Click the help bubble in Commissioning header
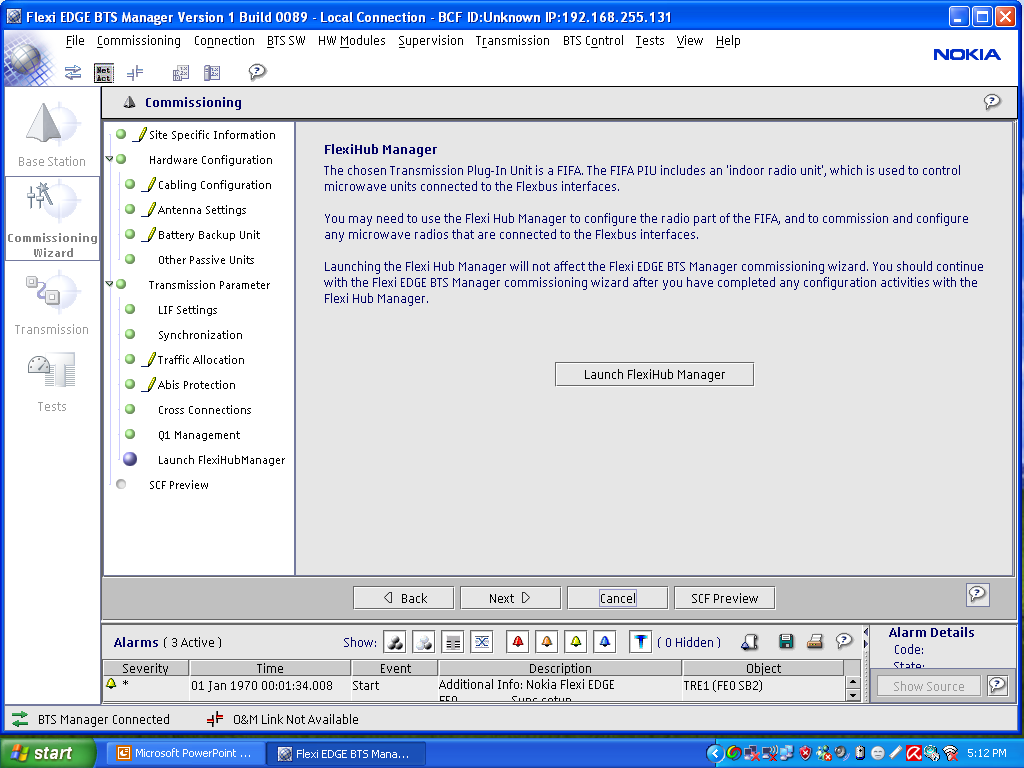 click(x=991, y=102)
